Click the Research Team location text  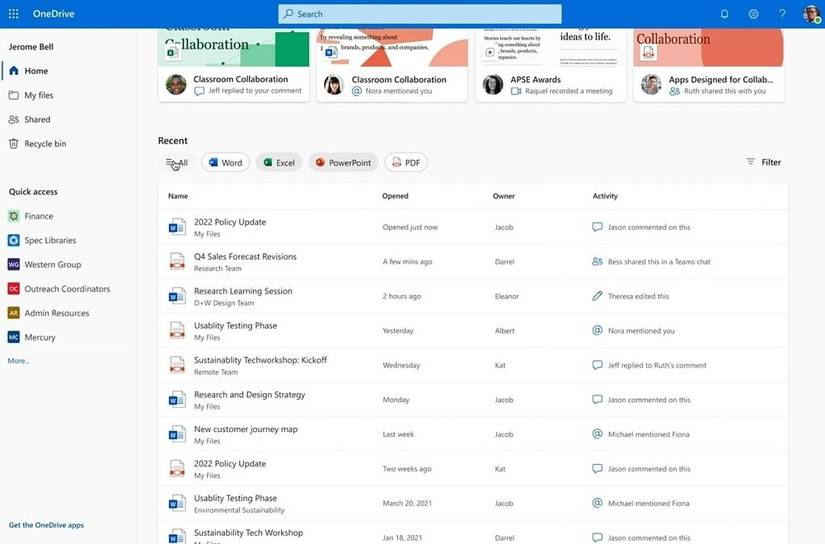(218, 268)
